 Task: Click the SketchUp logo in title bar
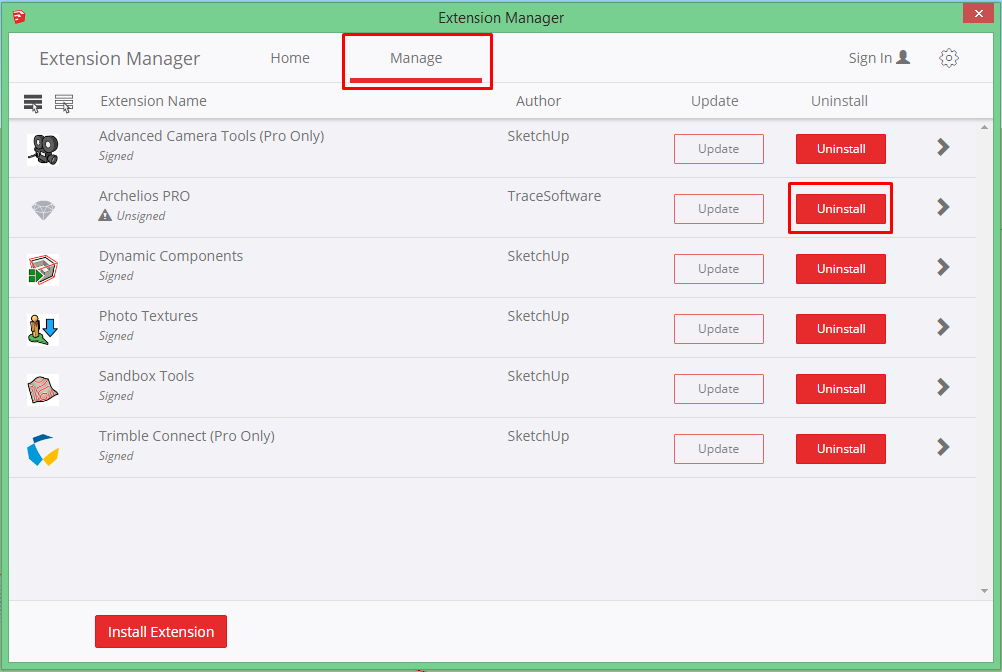pos(19,17)
